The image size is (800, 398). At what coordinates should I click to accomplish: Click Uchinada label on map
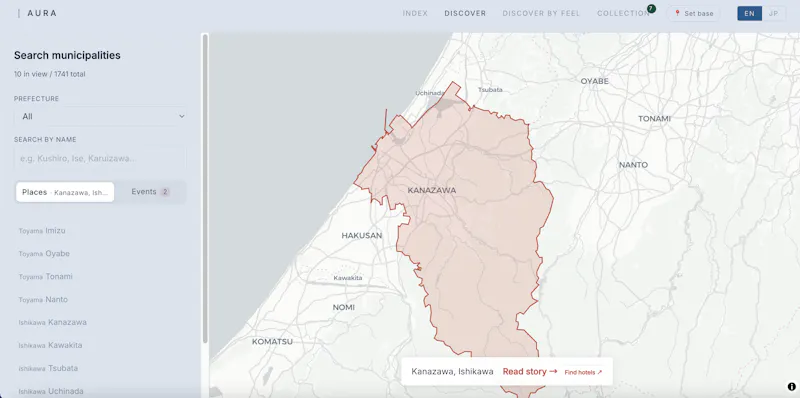click(429, 93)
